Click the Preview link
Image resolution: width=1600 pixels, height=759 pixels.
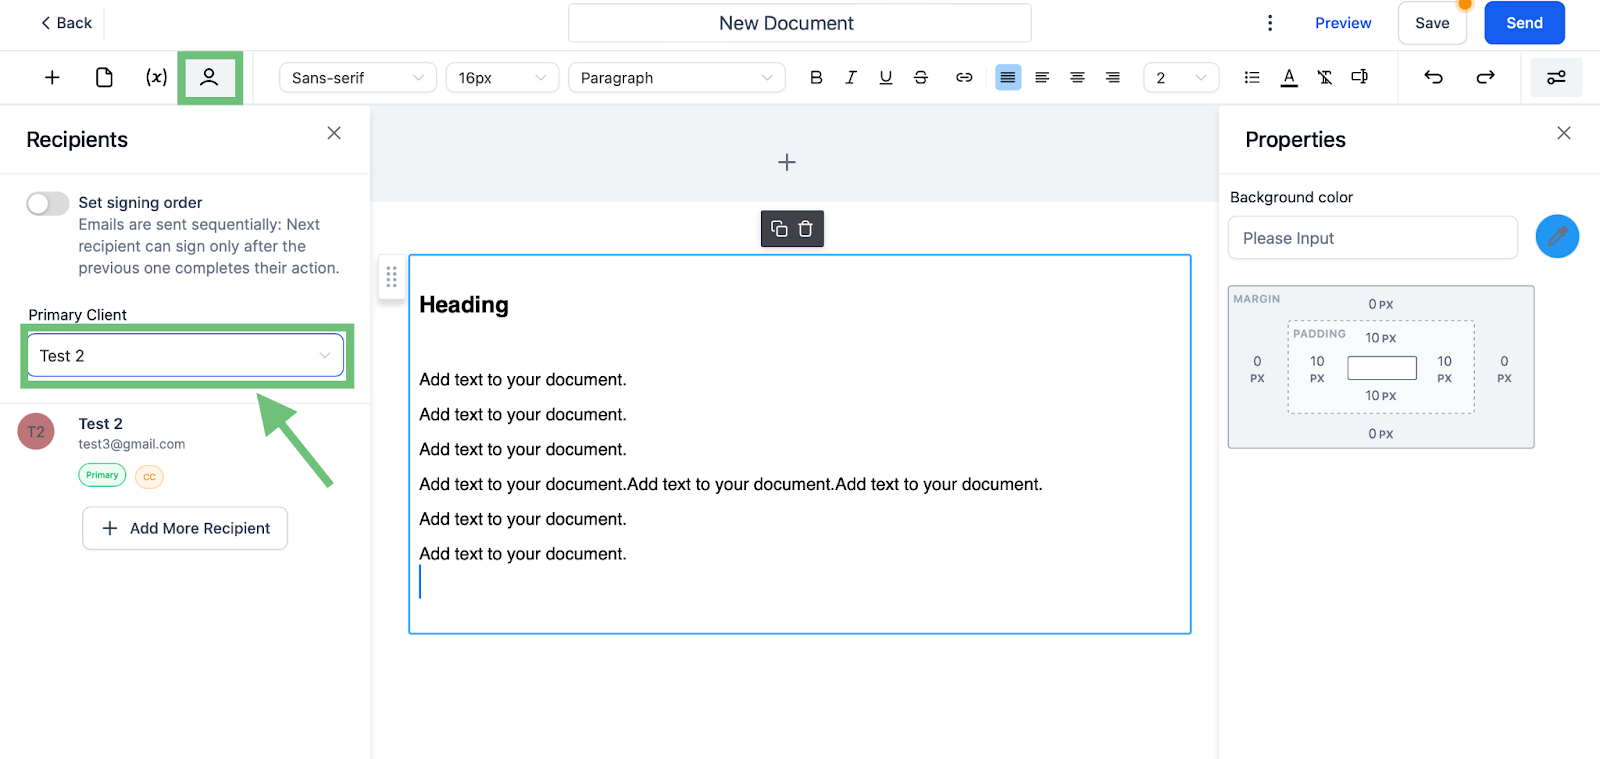[x=1343, y=23]
